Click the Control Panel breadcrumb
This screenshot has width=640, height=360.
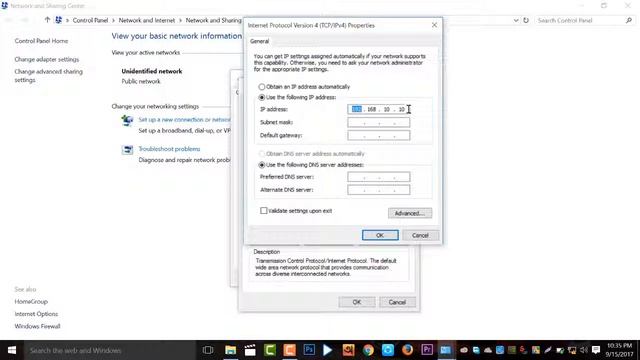point(90,20)
